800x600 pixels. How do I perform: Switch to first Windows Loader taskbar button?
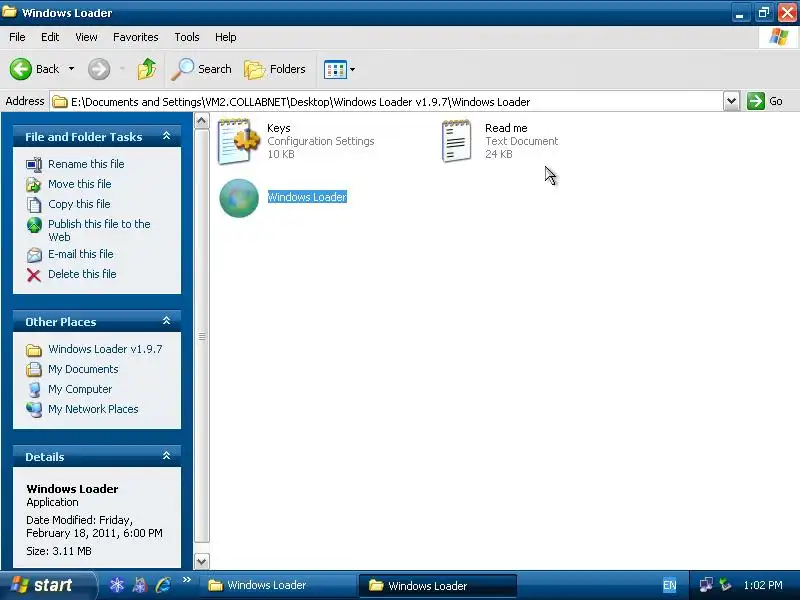point(279,585)
